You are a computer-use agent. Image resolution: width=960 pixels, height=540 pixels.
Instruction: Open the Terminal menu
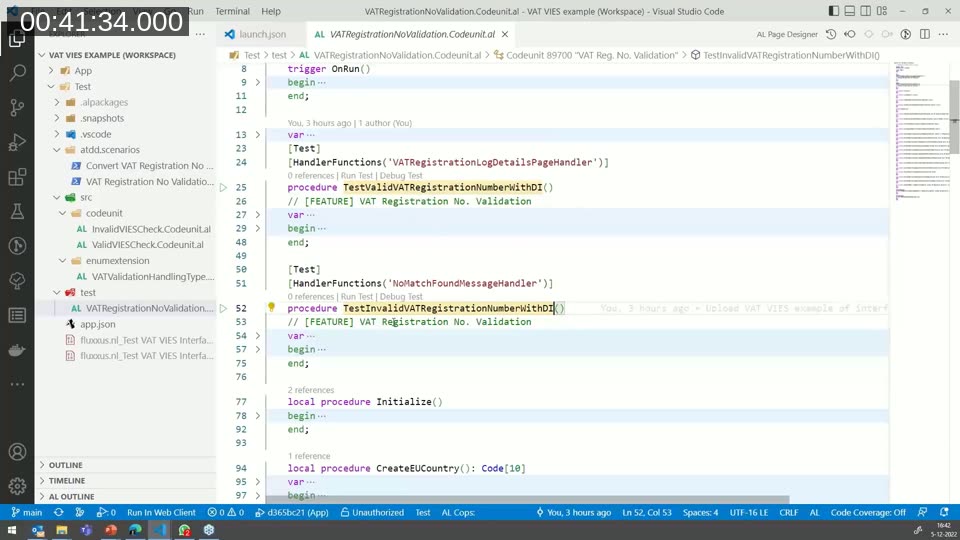(232, 11)
